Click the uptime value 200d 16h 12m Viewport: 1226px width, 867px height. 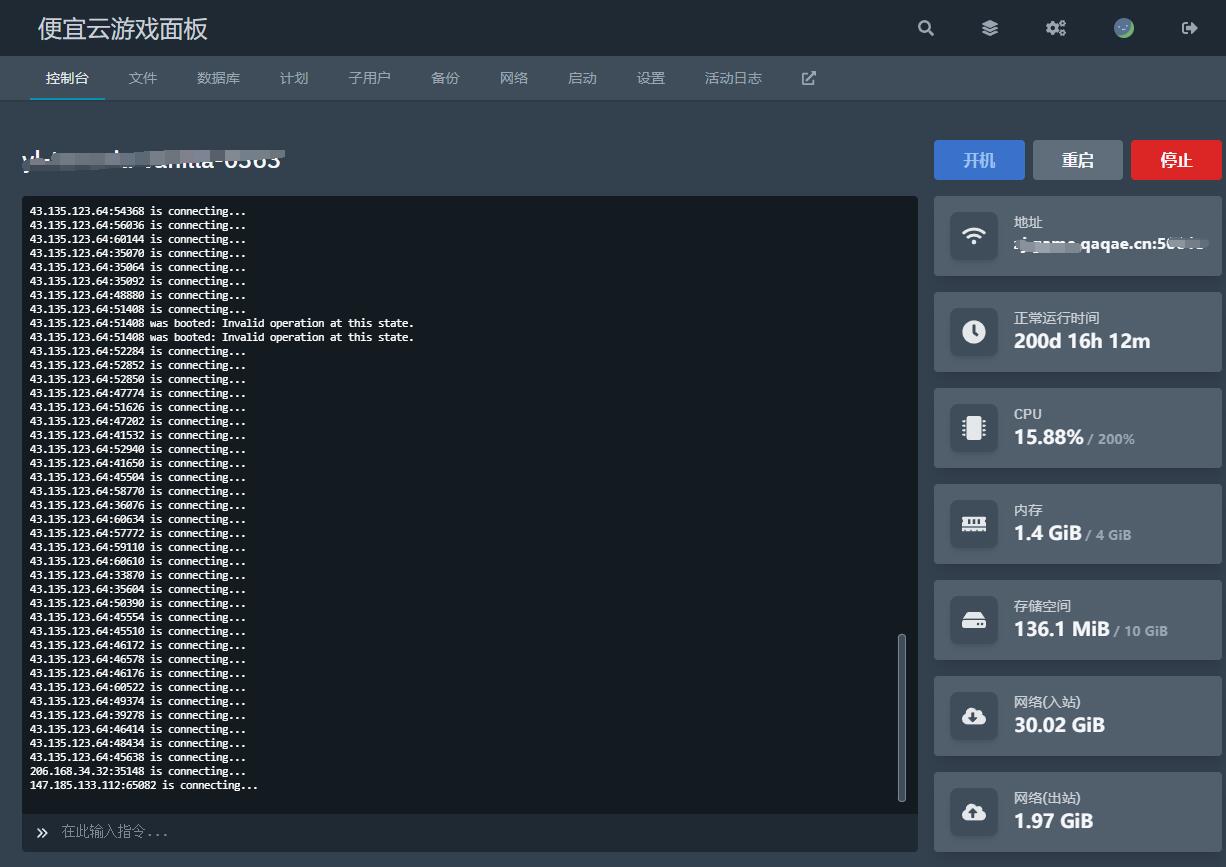1082,341
